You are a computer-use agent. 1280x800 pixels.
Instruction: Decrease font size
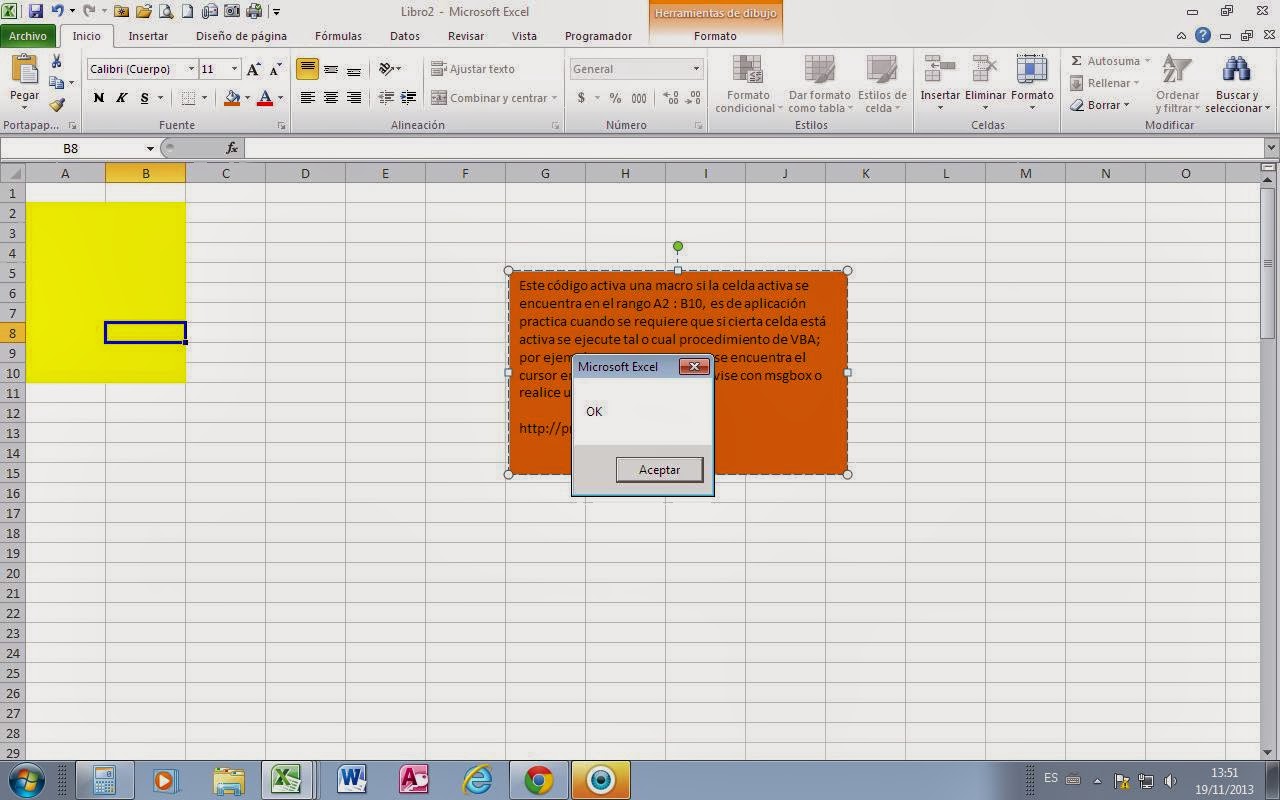275,69
